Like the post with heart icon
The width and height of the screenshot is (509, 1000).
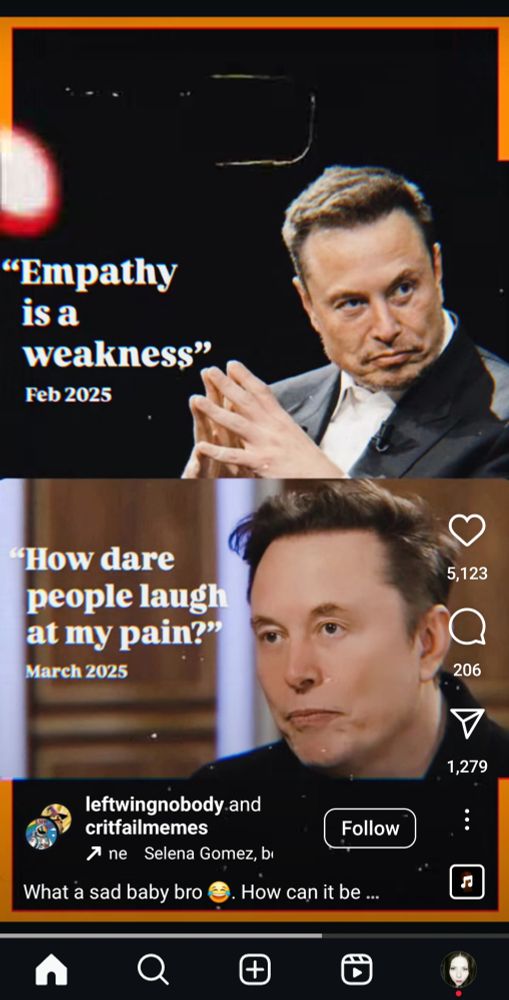click(x=467, y=530)
